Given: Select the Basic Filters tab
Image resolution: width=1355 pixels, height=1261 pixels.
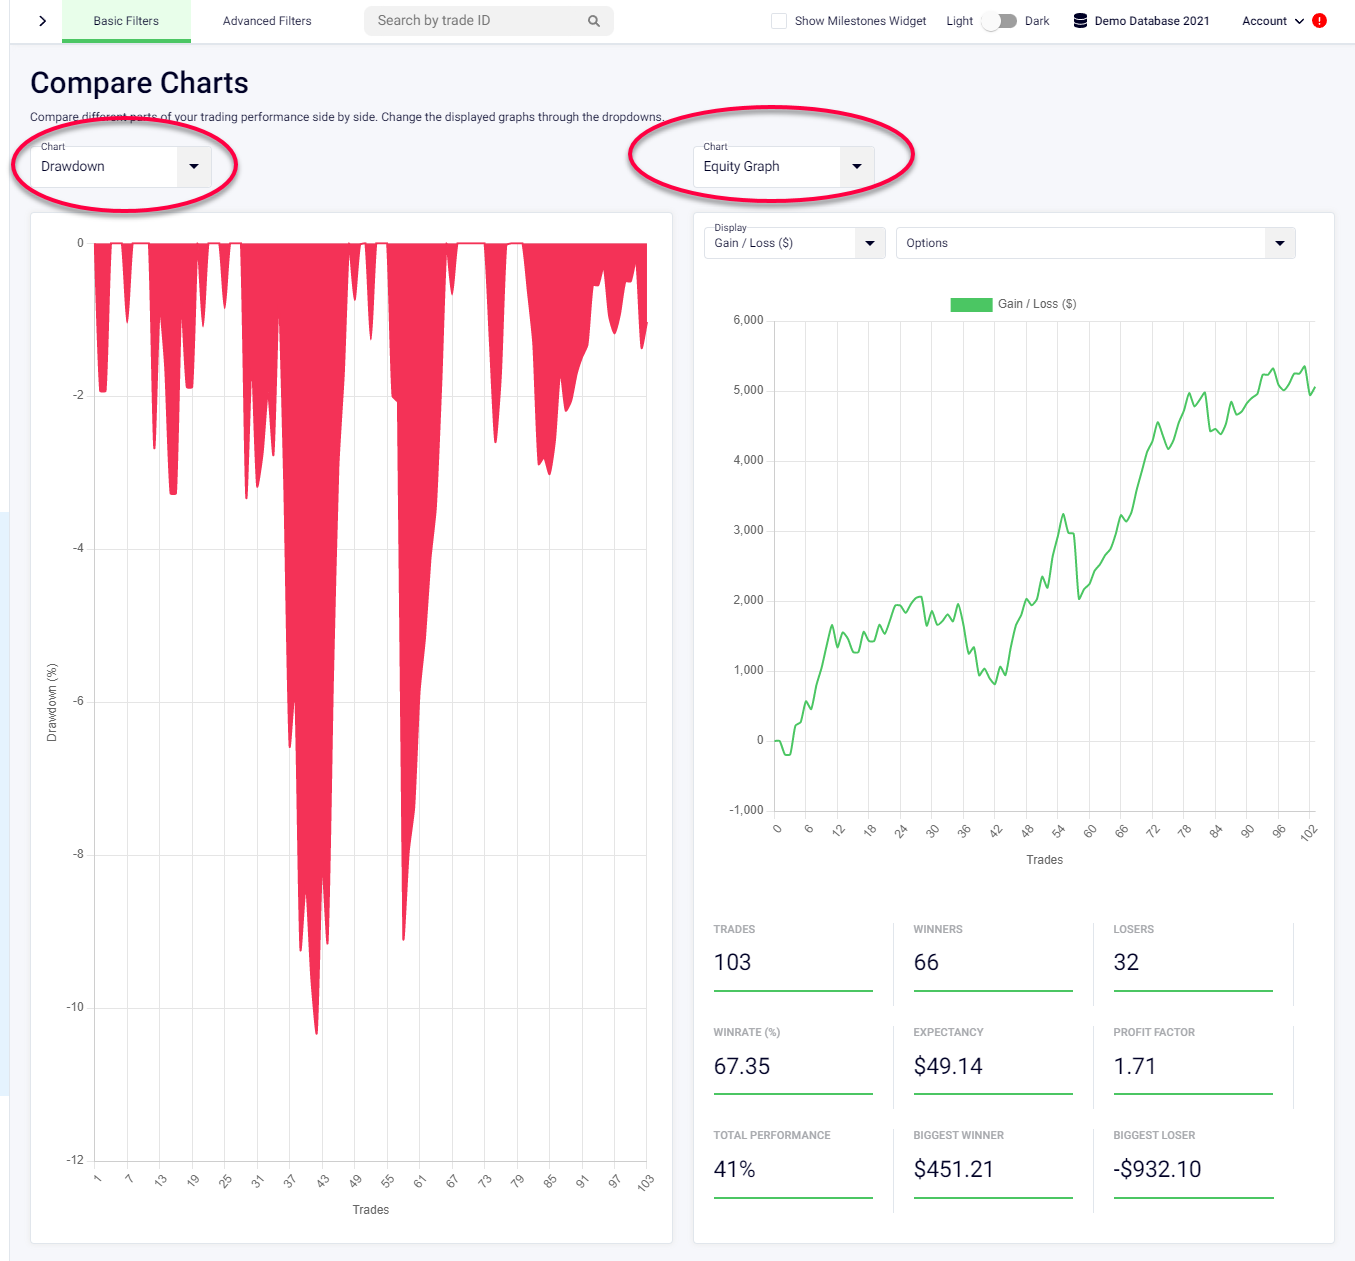Looking at the screenshot, I should 126,20.
